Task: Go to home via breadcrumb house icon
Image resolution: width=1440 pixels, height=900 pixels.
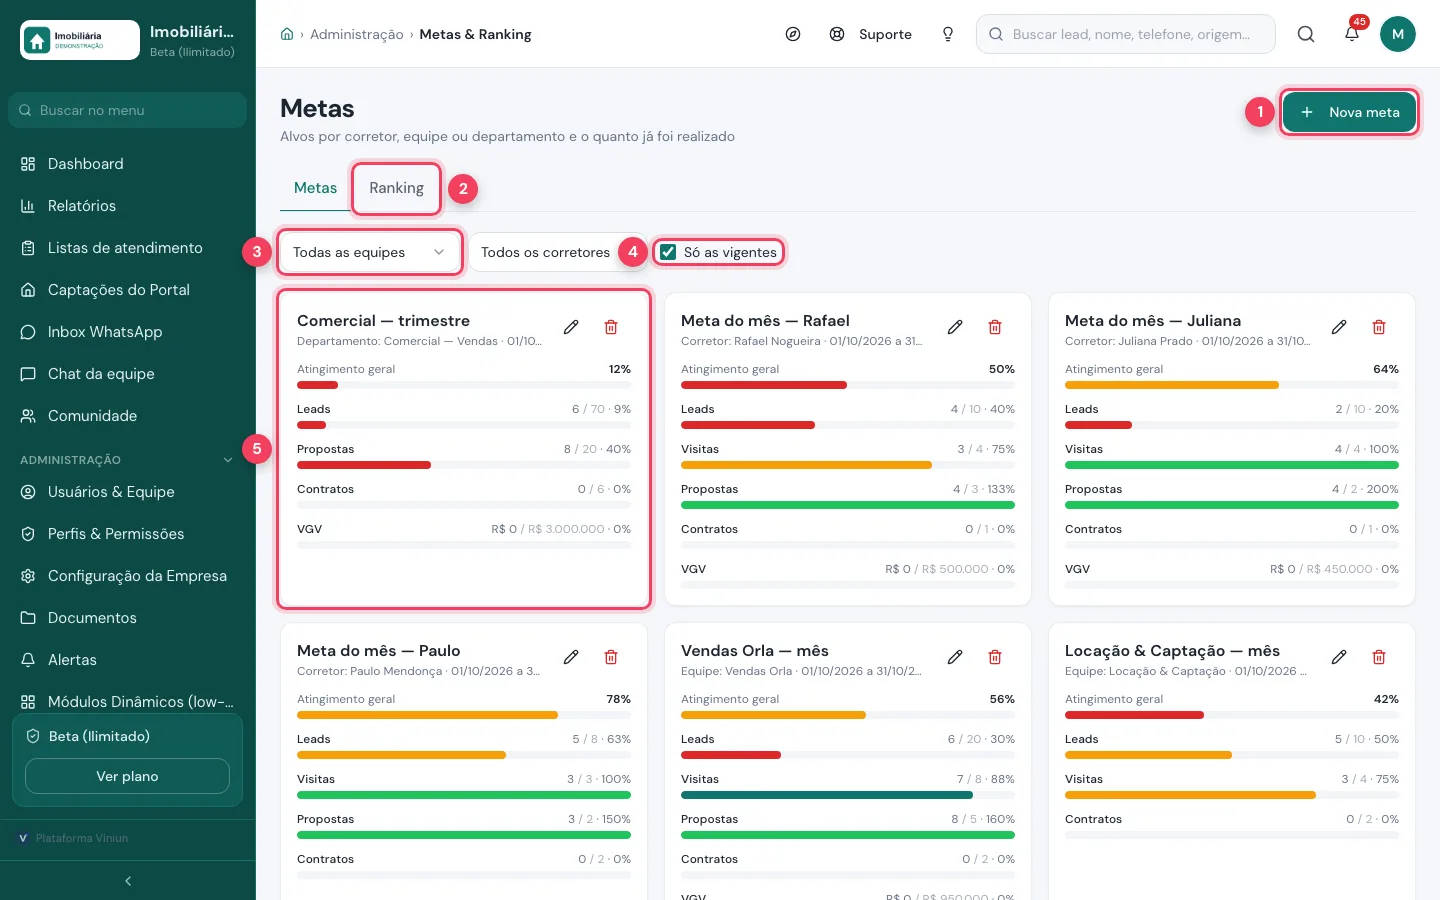Action: [x=287, y=34]
